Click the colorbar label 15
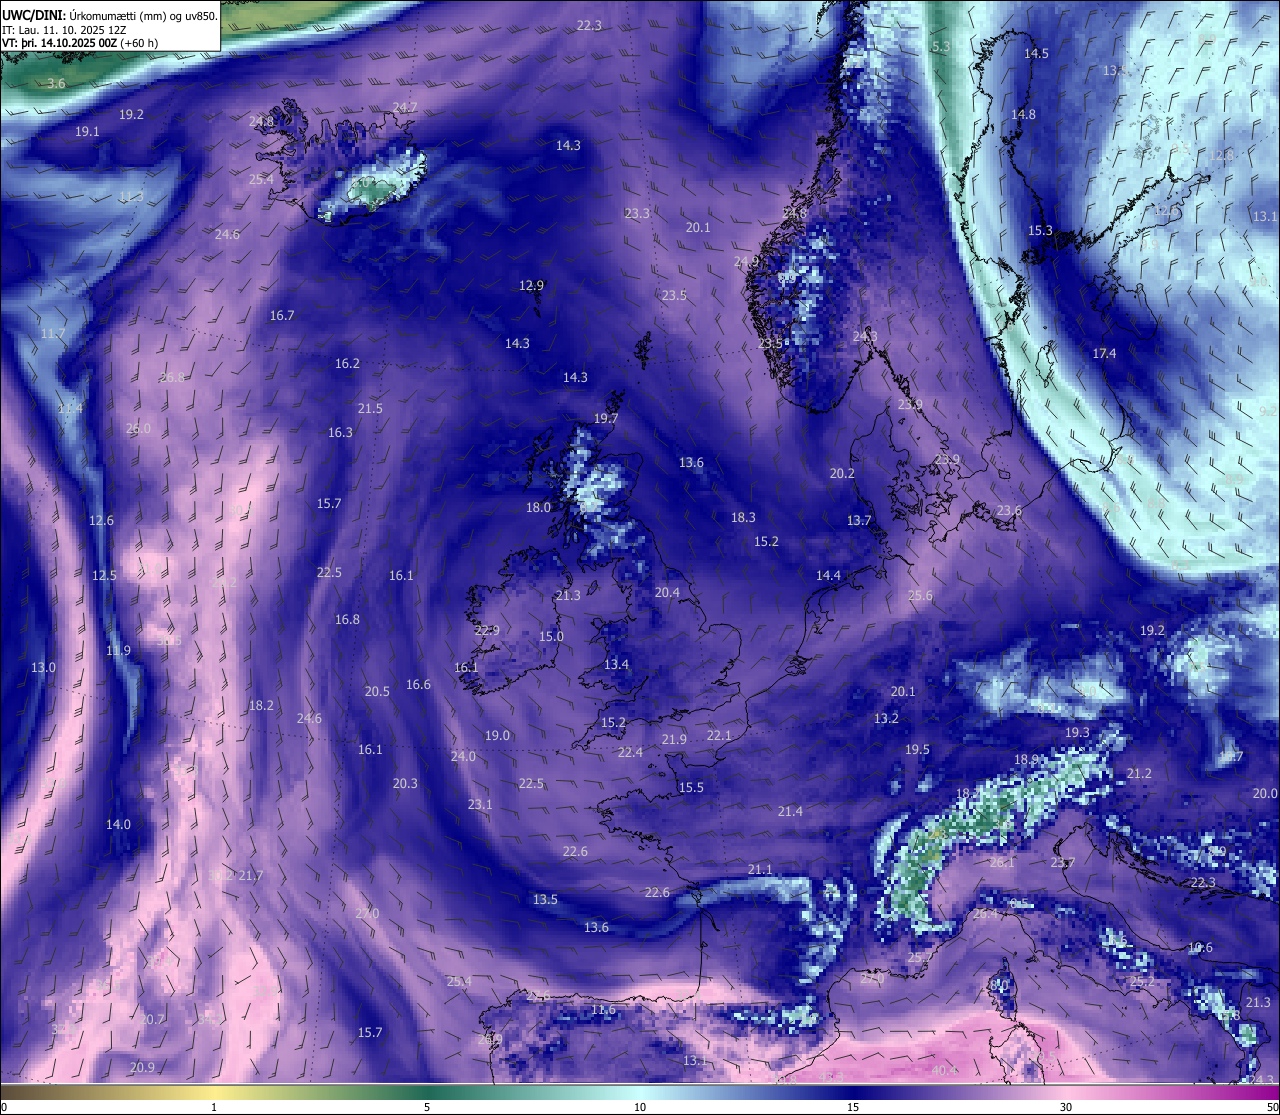The image size is (1280, 1115). click(853, 1107)
